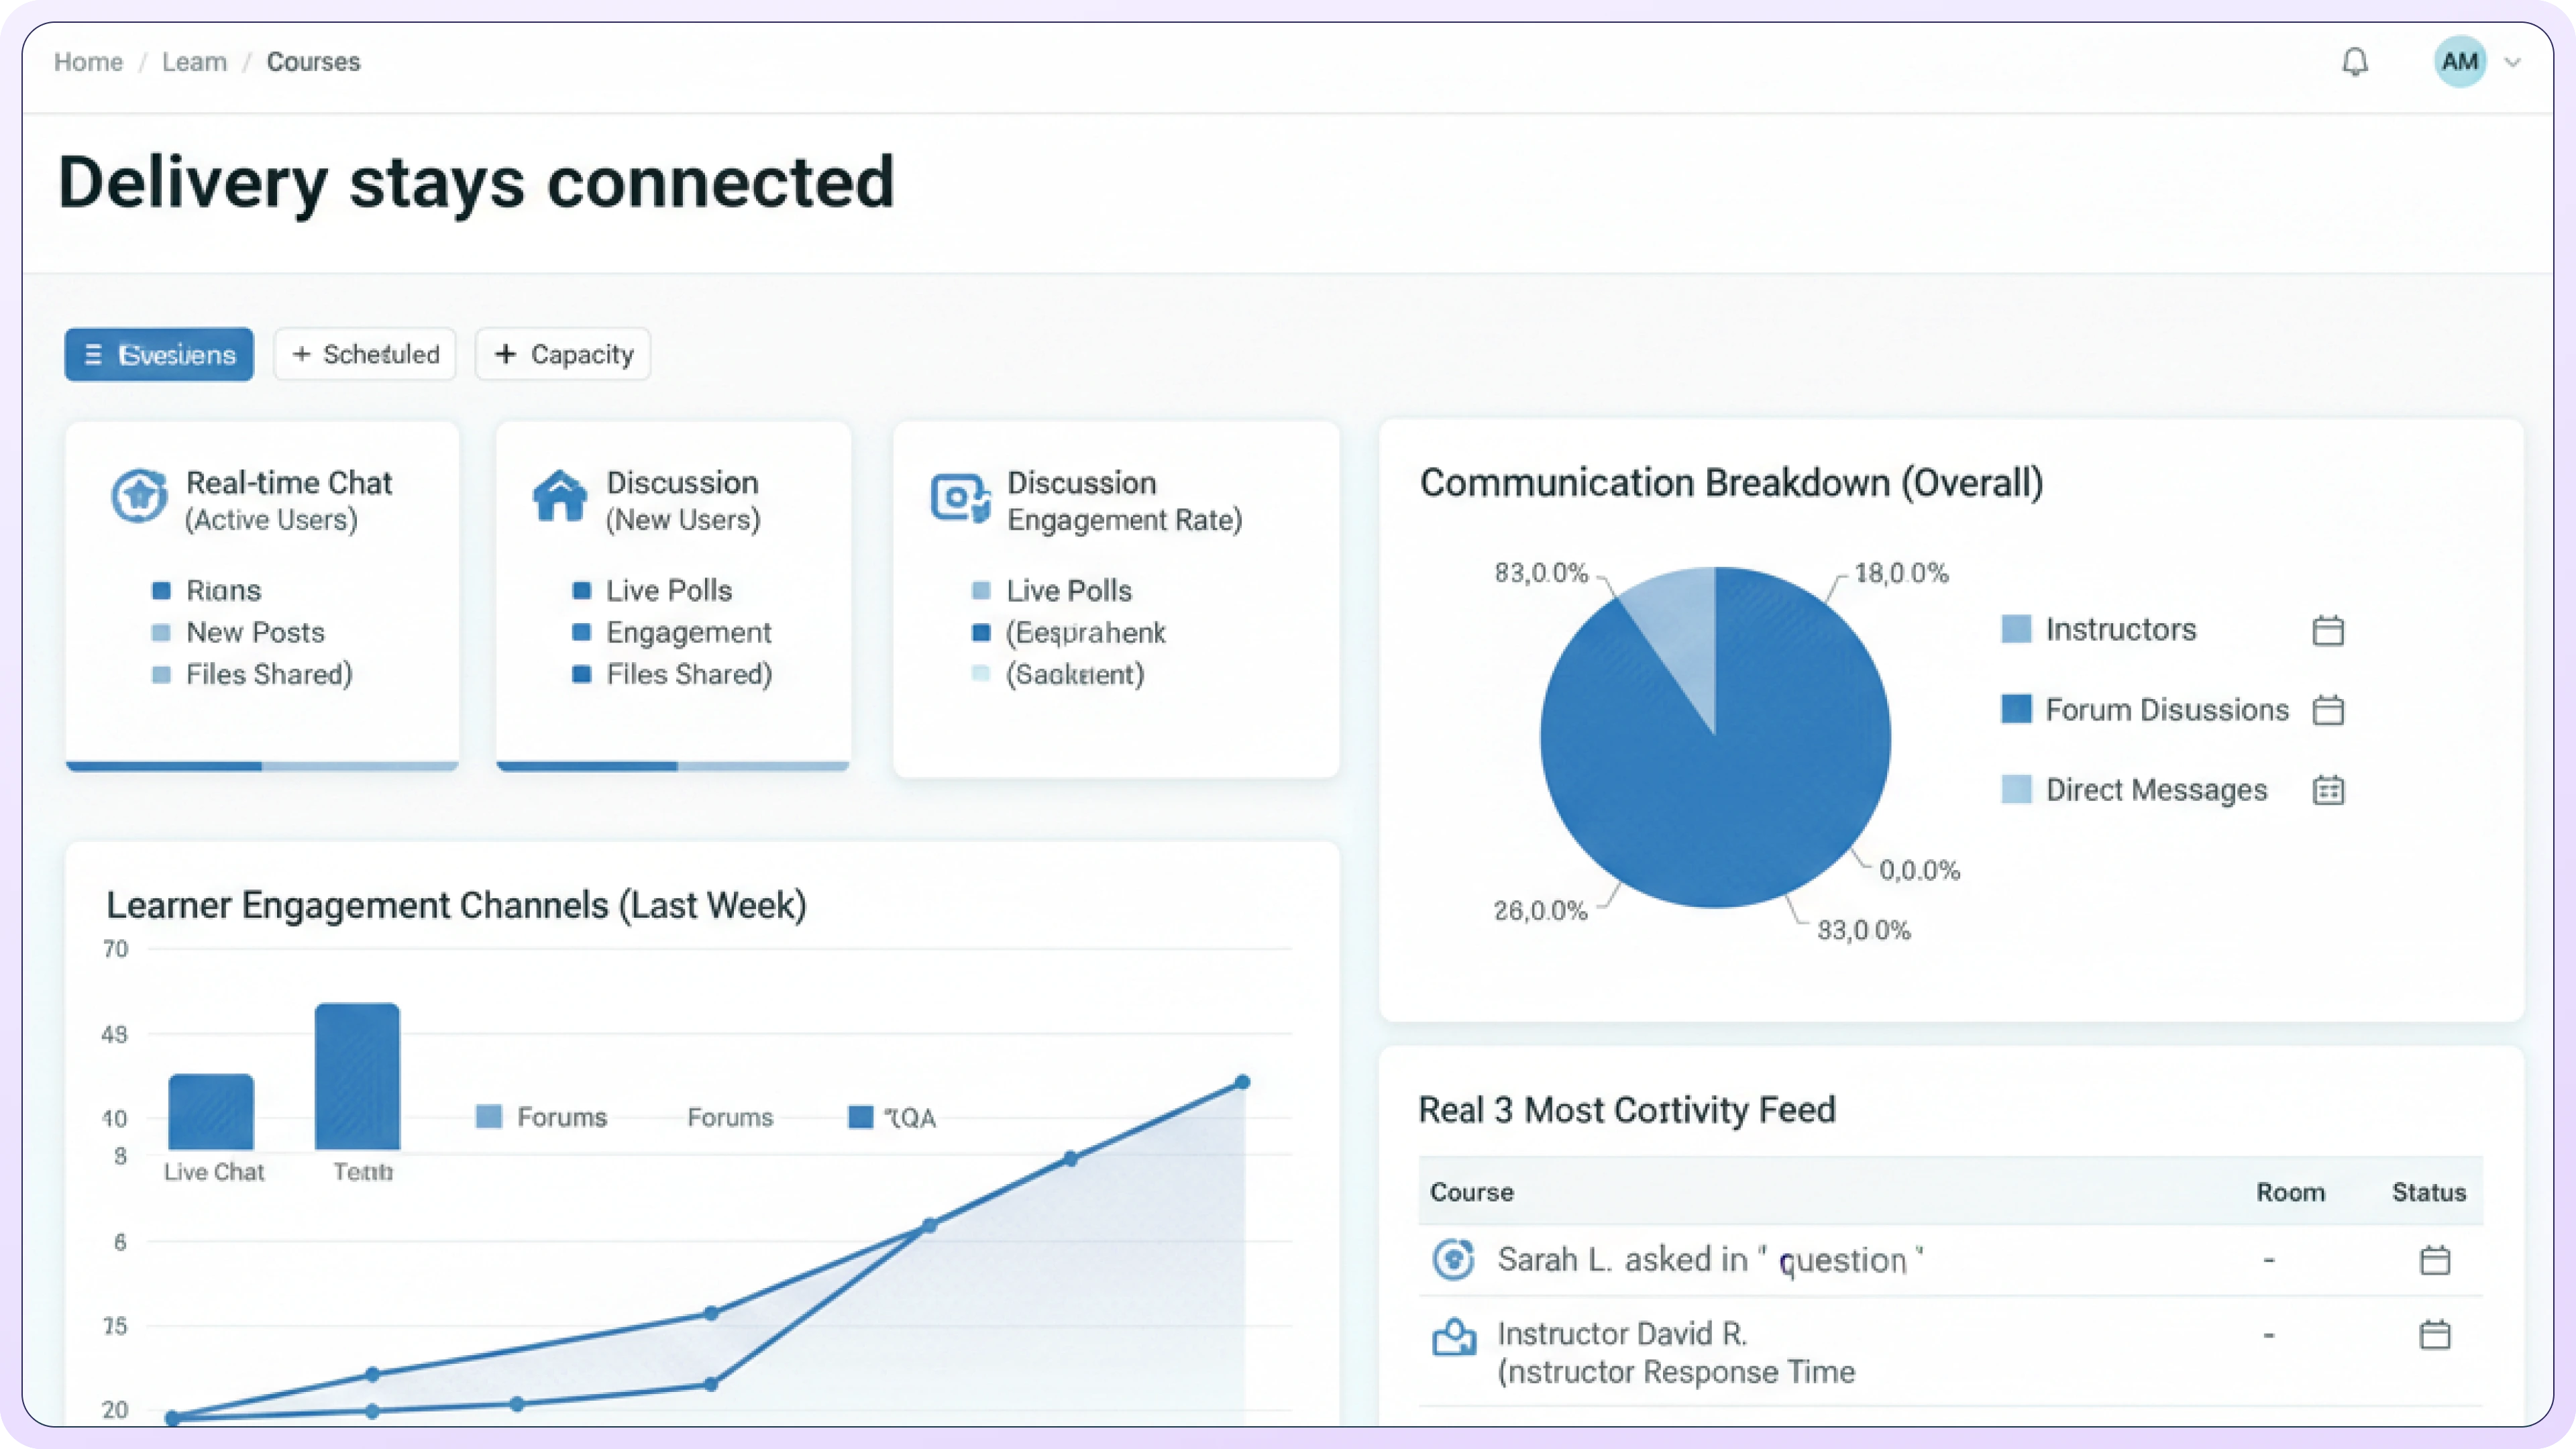Expand the Scheduled filter with plus sign
Image resolution: width=2576 pixels, height=1449 pixels.
pyautogui.click(x=365, y=354)
